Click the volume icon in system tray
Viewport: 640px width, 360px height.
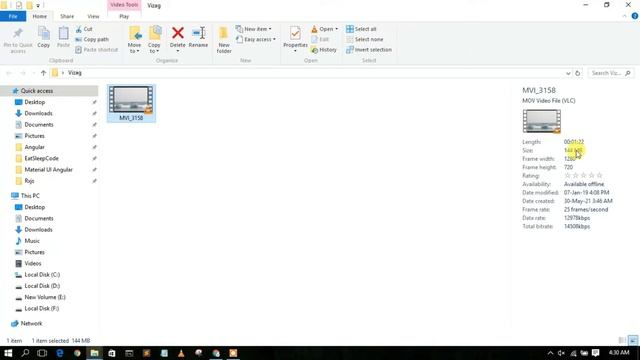tap(561, 353)
